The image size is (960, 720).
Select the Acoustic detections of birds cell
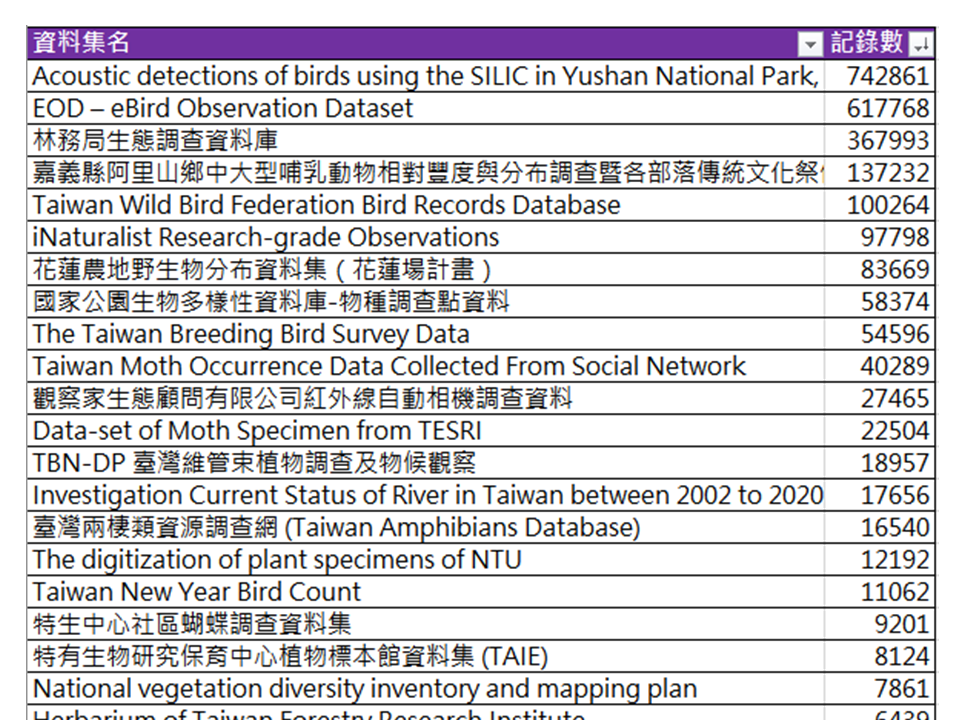pyautogui.click(x=425, y=76)
